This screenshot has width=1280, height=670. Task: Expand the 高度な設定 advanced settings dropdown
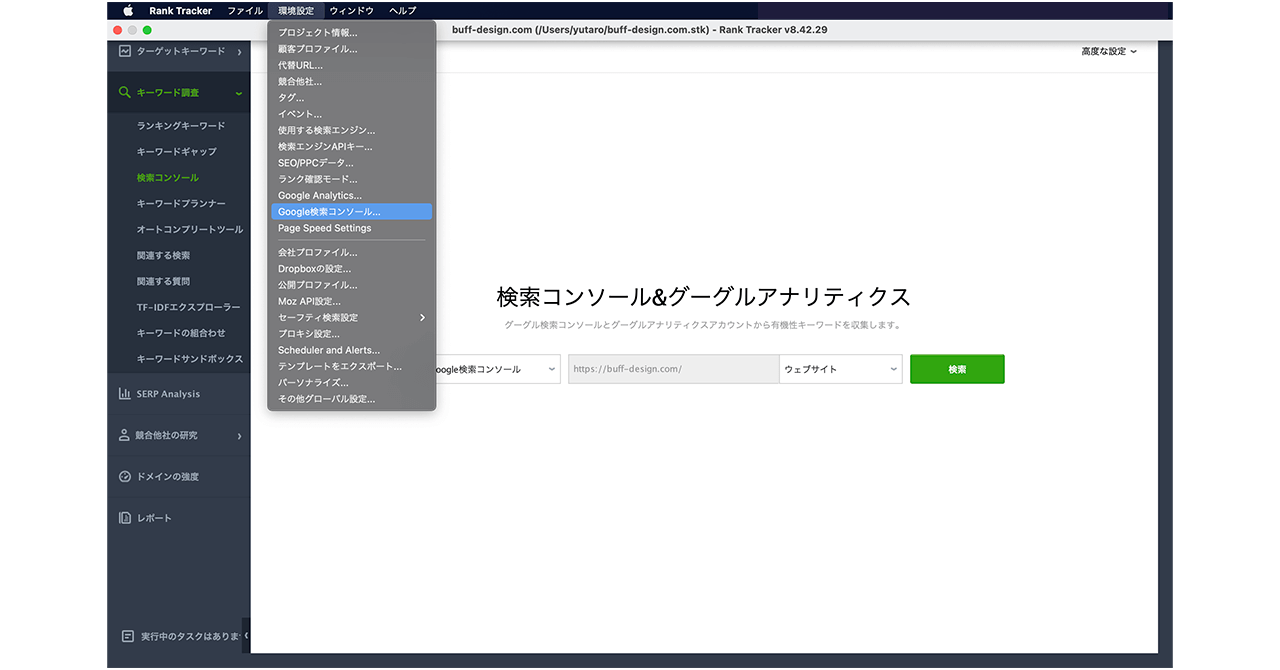[x=1109, y=52]
